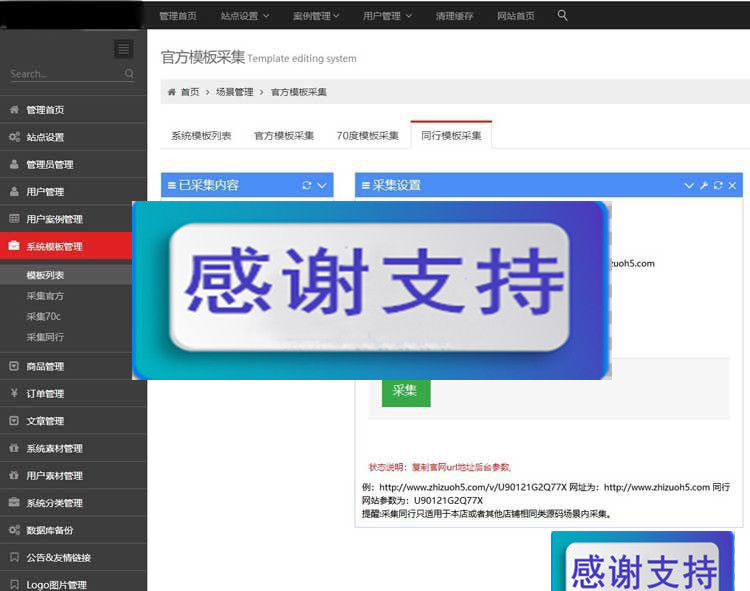The width and height of the screenshot is (750, 591).
Task: Open 数据库备份 from the sidebar gears icon
Action: pyautogui.click(x=14, y=530)
